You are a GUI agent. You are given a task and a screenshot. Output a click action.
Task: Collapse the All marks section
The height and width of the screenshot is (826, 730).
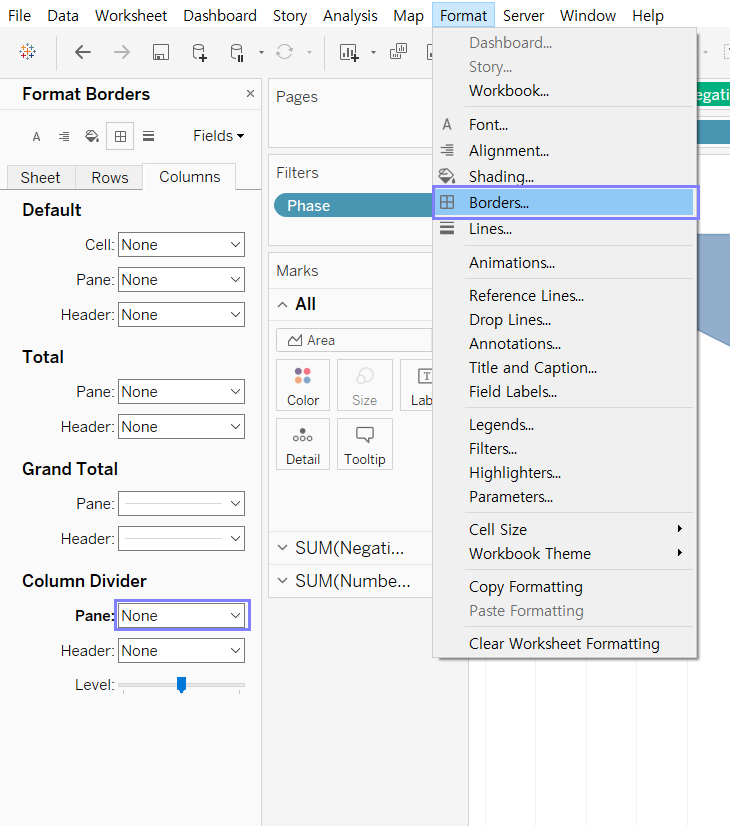(282, 304)
